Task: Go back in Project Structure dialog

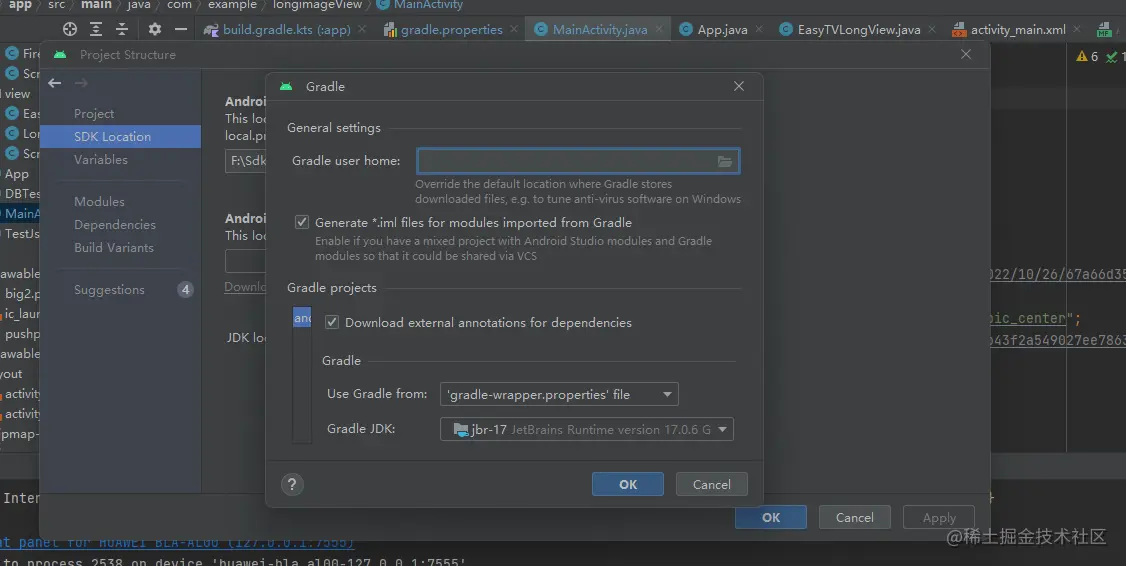Action: tap(55, 83)
